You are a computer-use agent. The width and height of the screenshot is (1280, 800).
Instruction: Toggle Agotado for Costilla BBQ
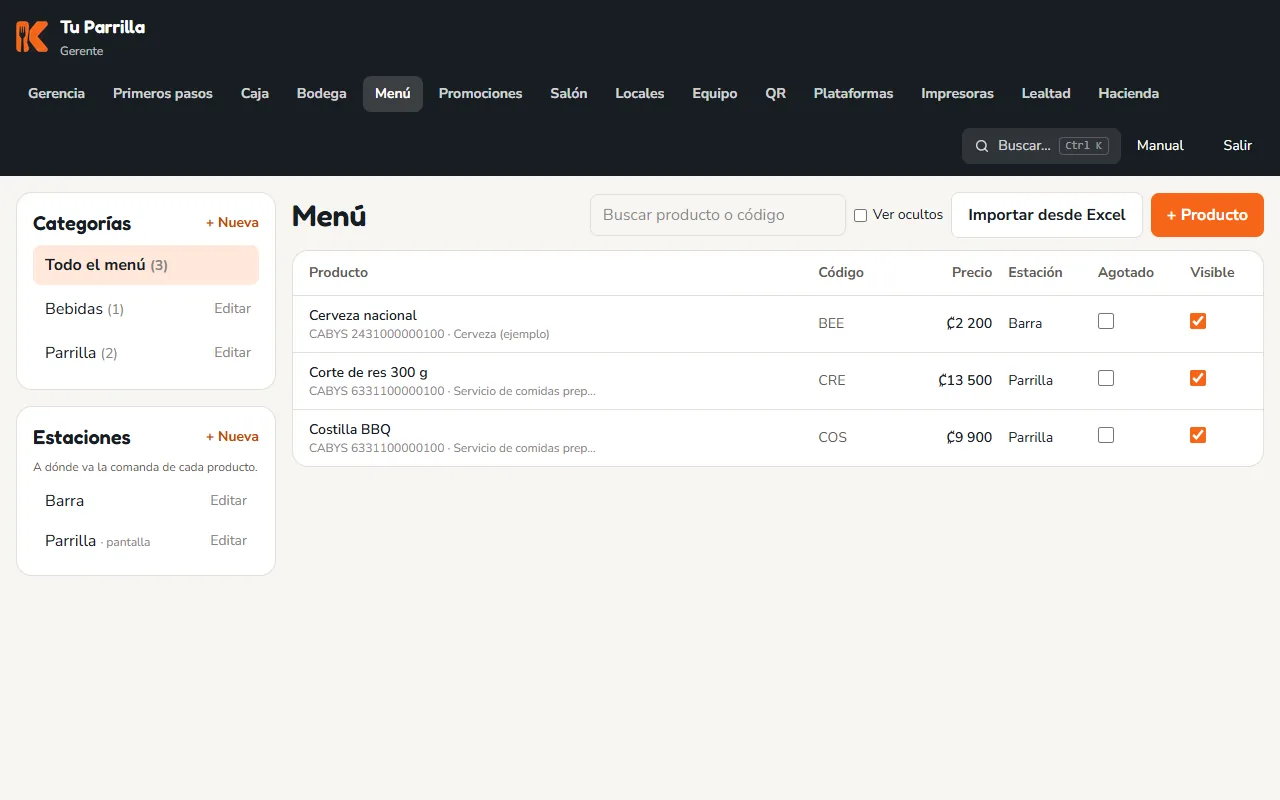tap(1106, 435)
